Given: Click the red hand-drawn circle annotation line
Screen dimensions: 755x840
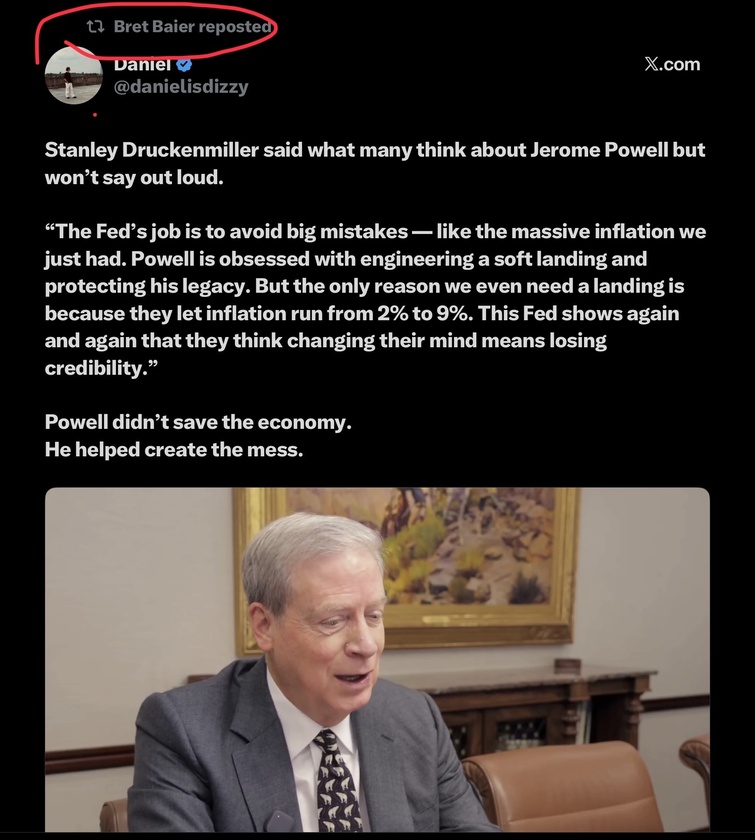Looking at the screenshot, I should click(156, 31).
